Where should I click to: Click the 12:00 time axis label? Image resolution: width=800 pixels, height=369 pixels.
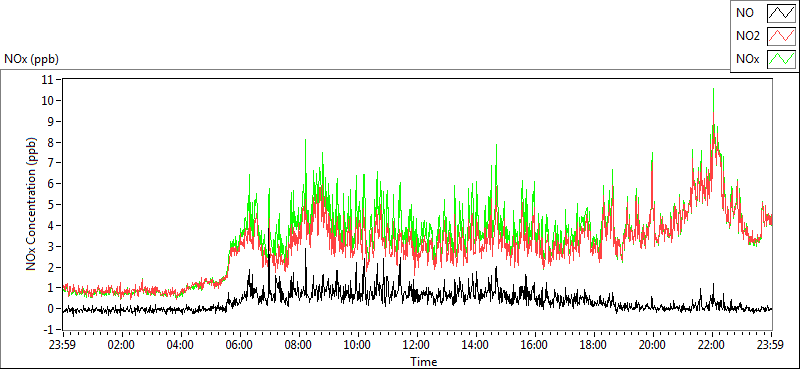pyautogui.click(x=416, y=345)
